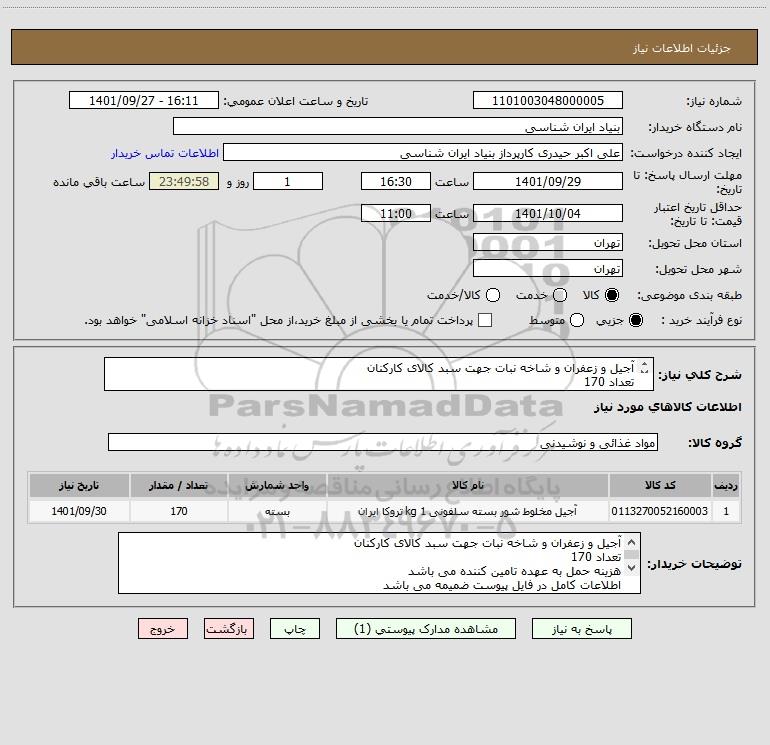Click the واحد شمارش column header
770x745 pixels.
(277, 485)
